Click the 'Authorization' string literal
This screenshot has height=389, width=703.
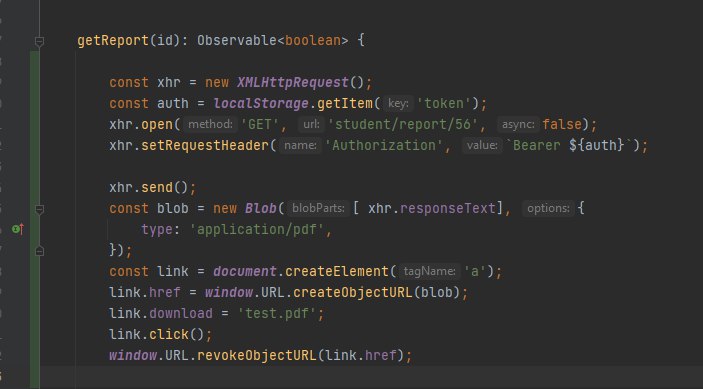(384, 145)
